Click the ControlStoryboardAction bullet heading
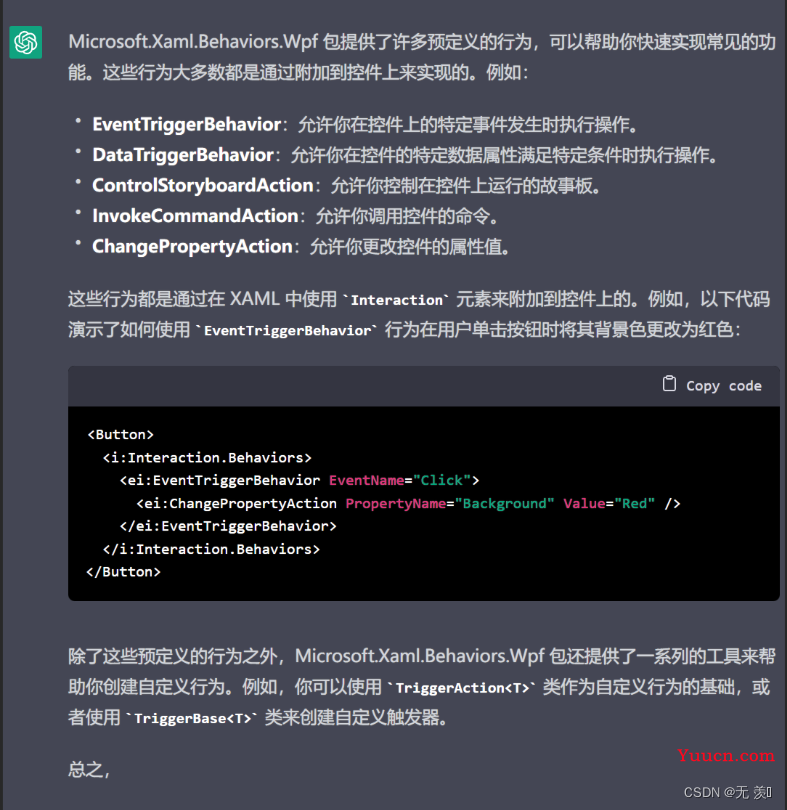 (203, 185)
